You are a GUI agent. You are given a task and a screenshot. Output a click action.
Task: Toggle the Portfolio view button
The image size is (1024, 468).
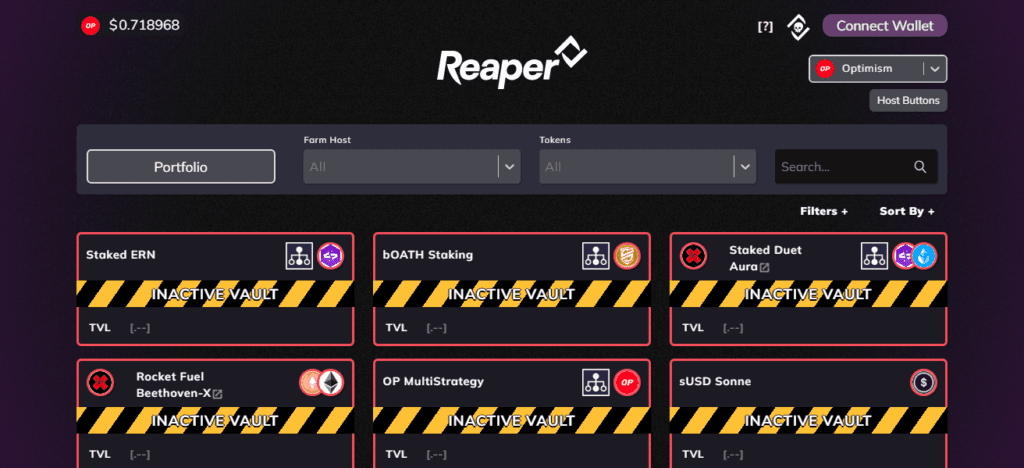pos(181,166)
